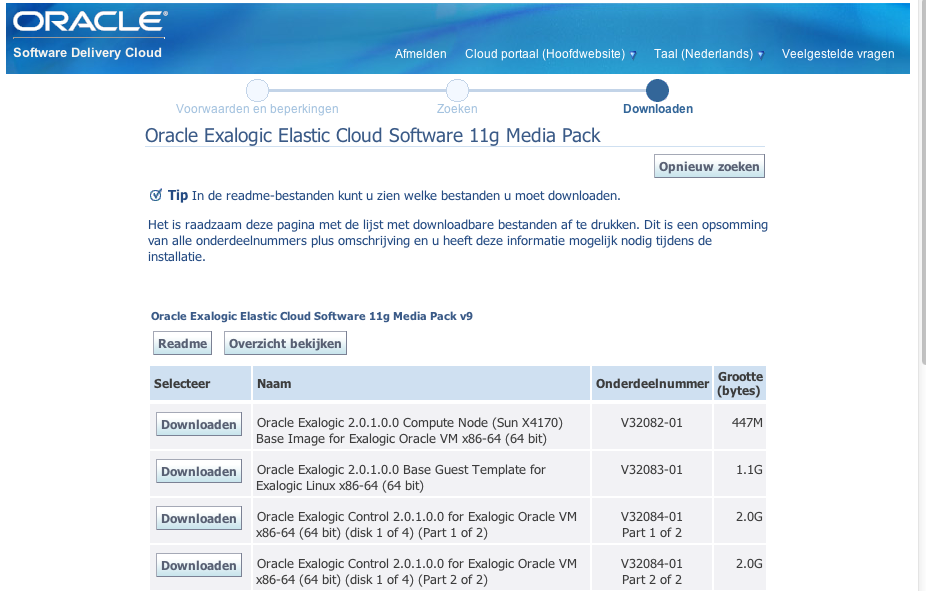The height and width of the screenshot is (591, 926).
Task: Open Cloud portaal (Hoofdwebsite) dropdown arrow
Action: [x=633, y=55]
